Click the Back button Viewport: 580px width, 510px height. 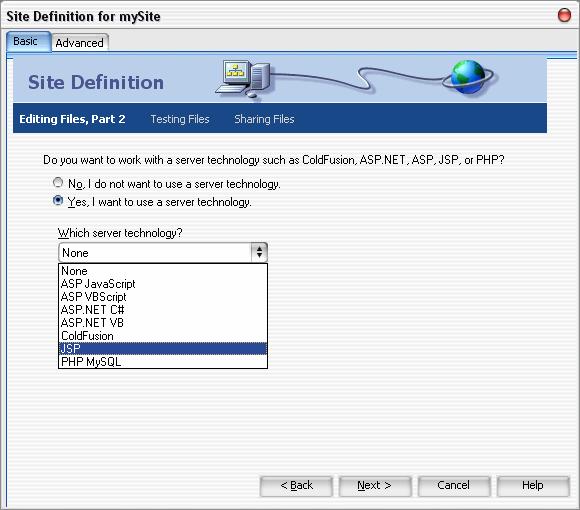pos(296,486)
